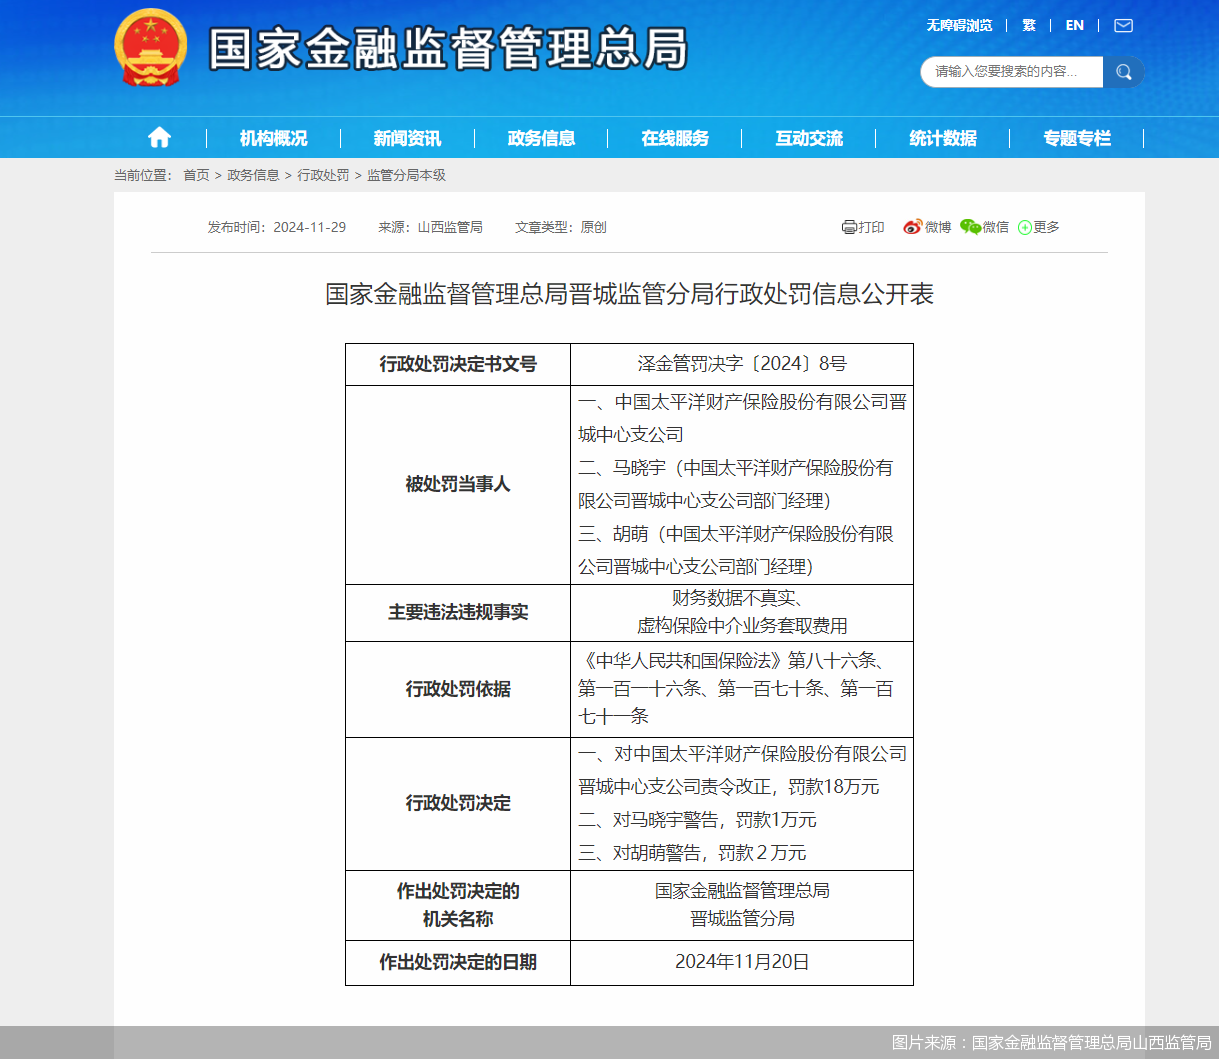The height and width of the screenshot is (1059, 1219).
Task: Click 监管分局本级 in the breadcrumb
Action: tap(406, 175)
